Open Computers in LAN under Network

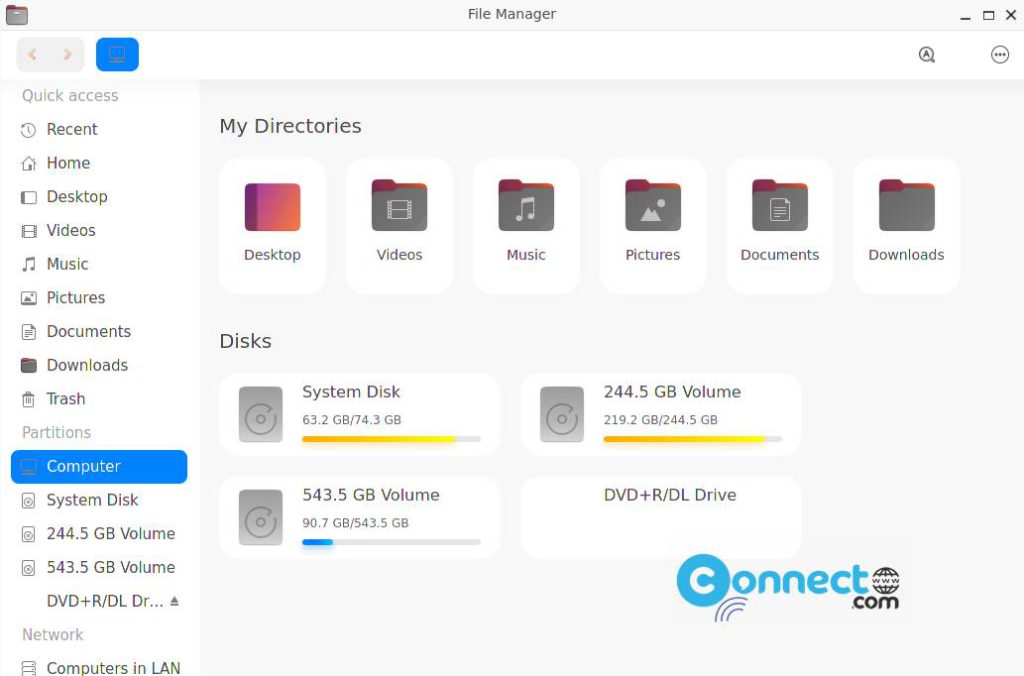pyautogui.click(x=113, y=667)
